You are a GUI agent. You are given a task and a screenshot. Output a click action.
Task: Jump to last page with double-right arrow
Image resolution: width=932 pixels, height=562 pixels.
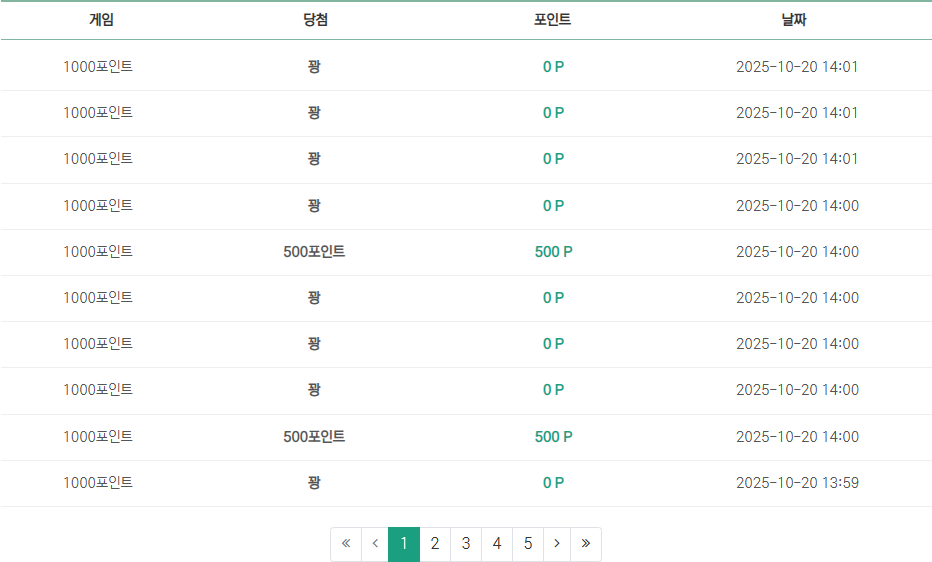pos(585,544)
